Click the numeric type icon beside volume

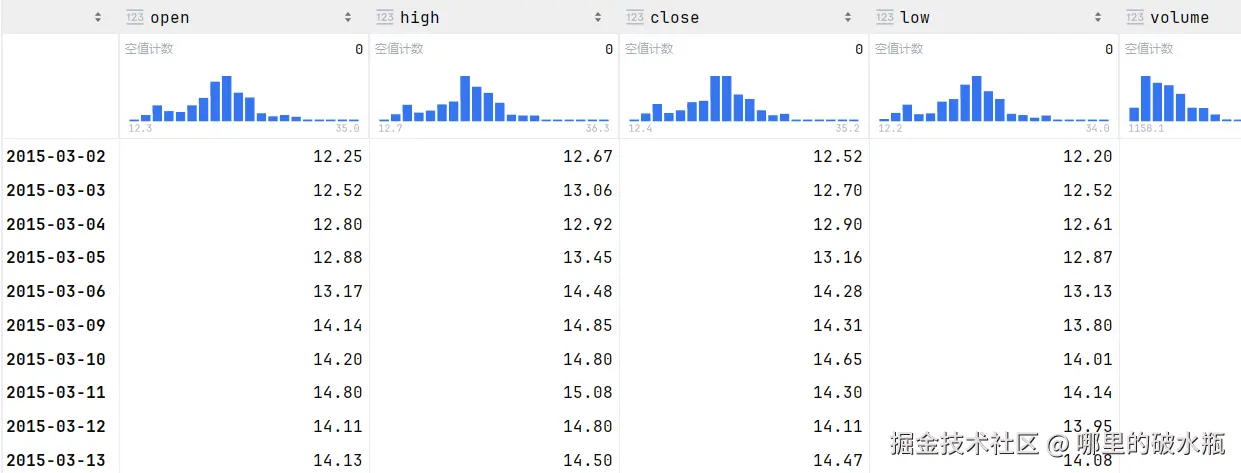click(1135, 17)
